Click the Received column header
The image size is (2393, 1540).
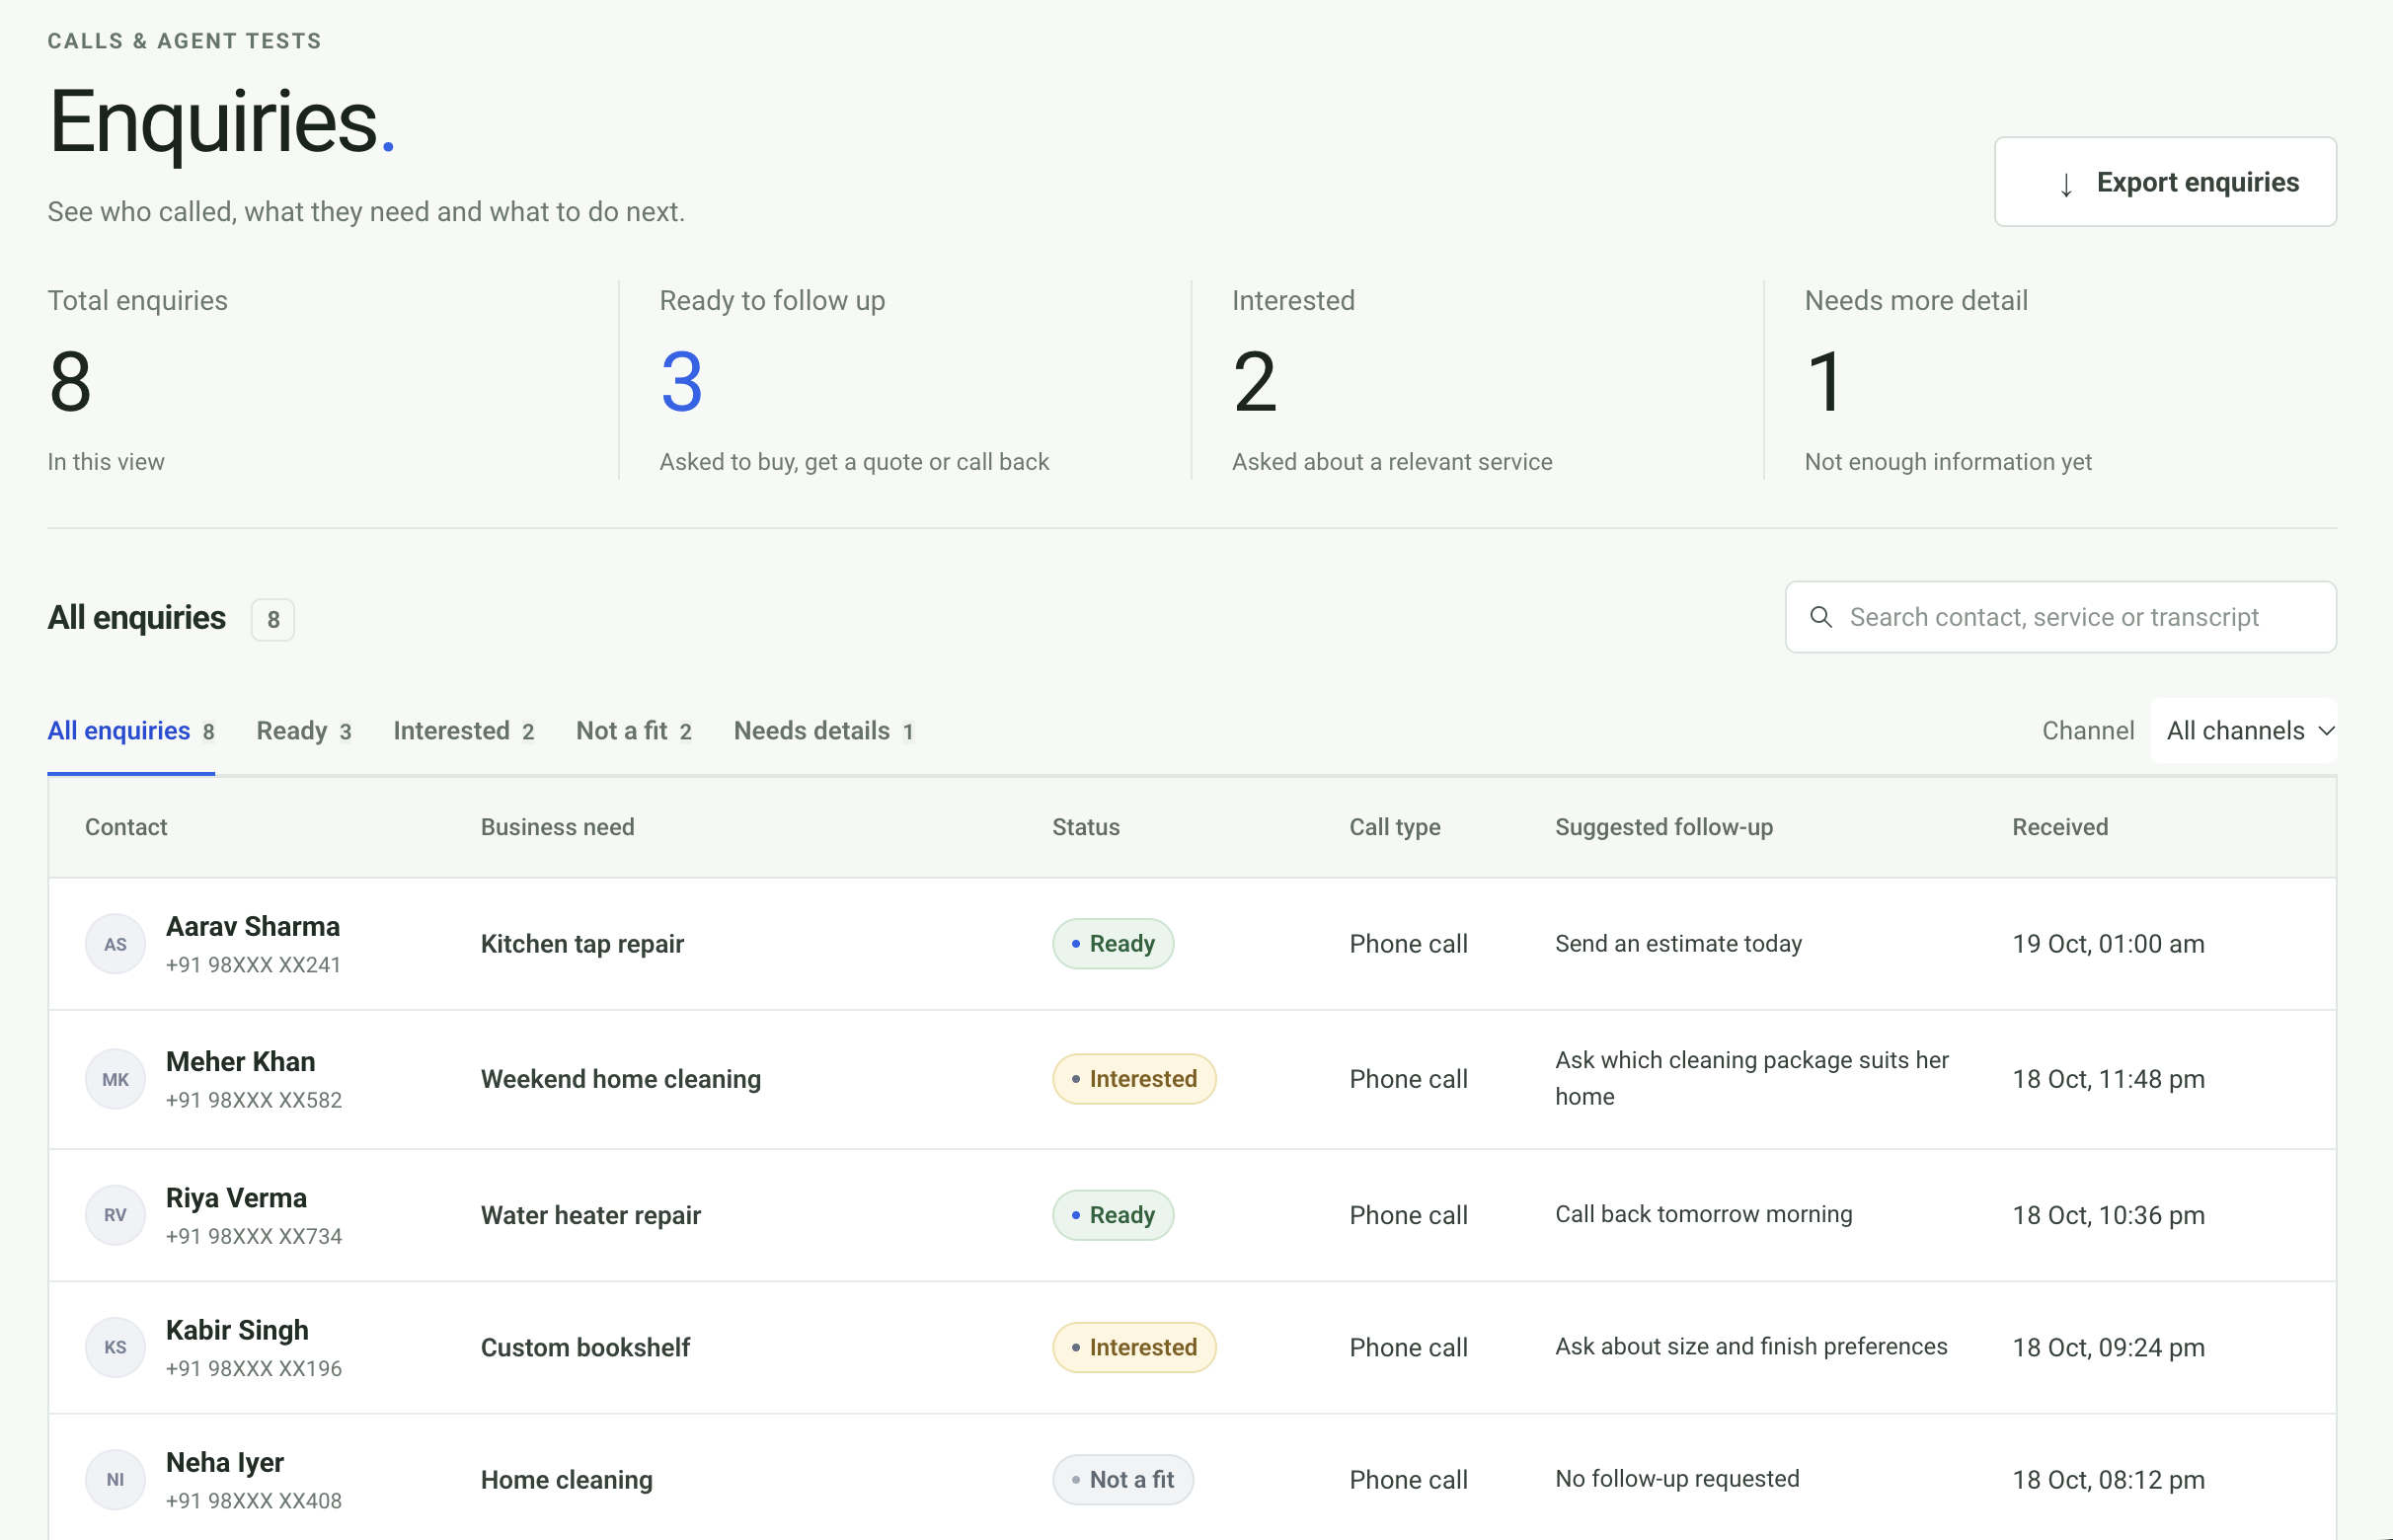coord(2060,827)
